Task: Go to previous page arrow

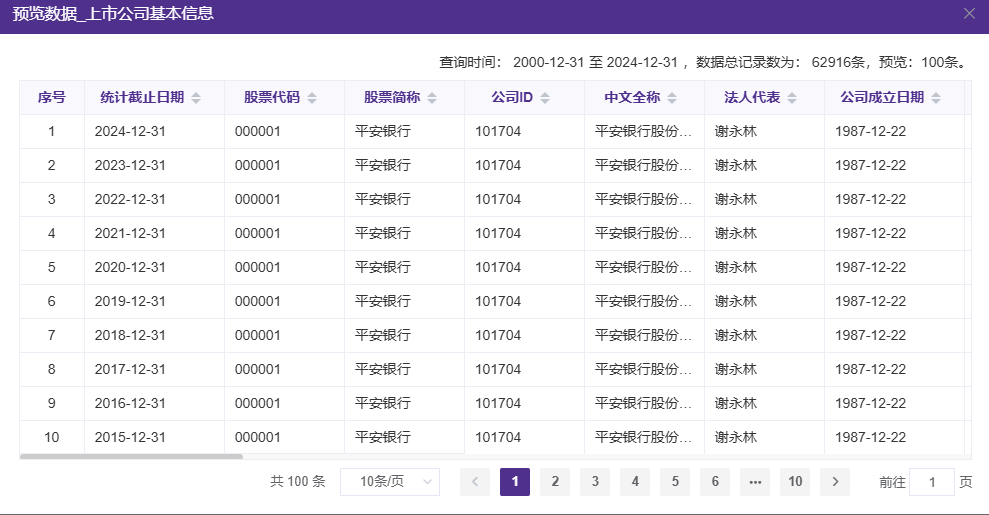Action: point(475,482)
